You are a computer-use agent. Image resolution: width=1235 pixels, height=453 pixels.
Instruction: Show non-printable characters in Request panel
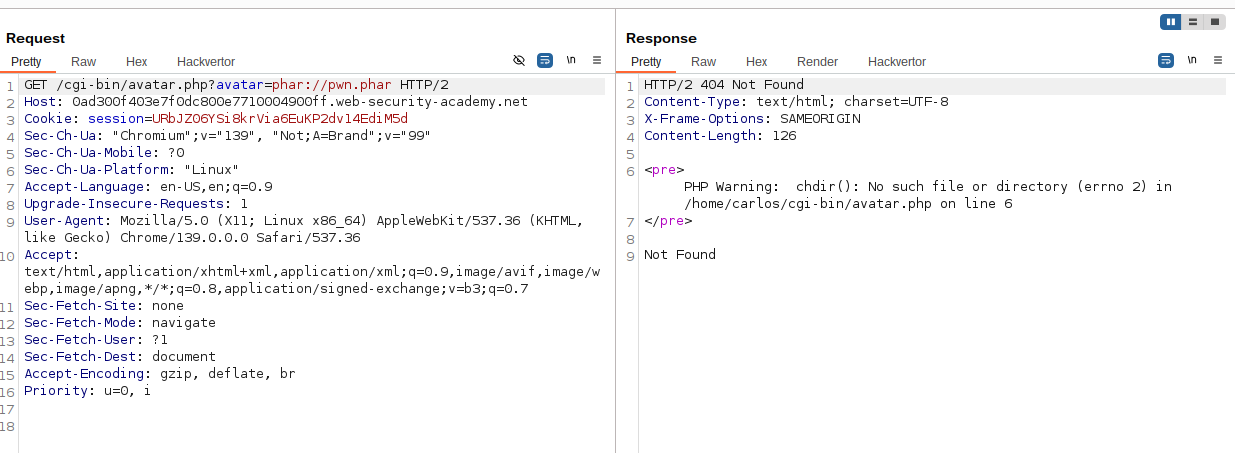(x=571, y=60)
